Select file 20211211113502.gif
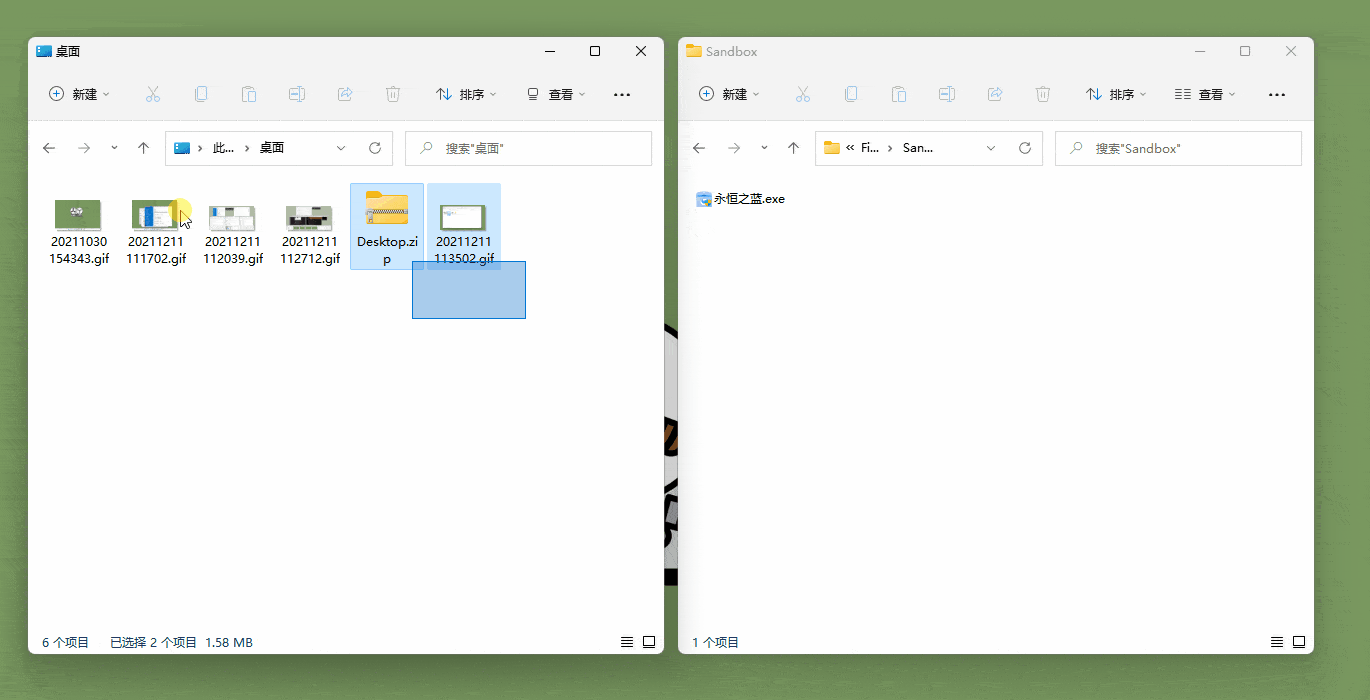Screen dimensions: 1370x700 point(464,227)
